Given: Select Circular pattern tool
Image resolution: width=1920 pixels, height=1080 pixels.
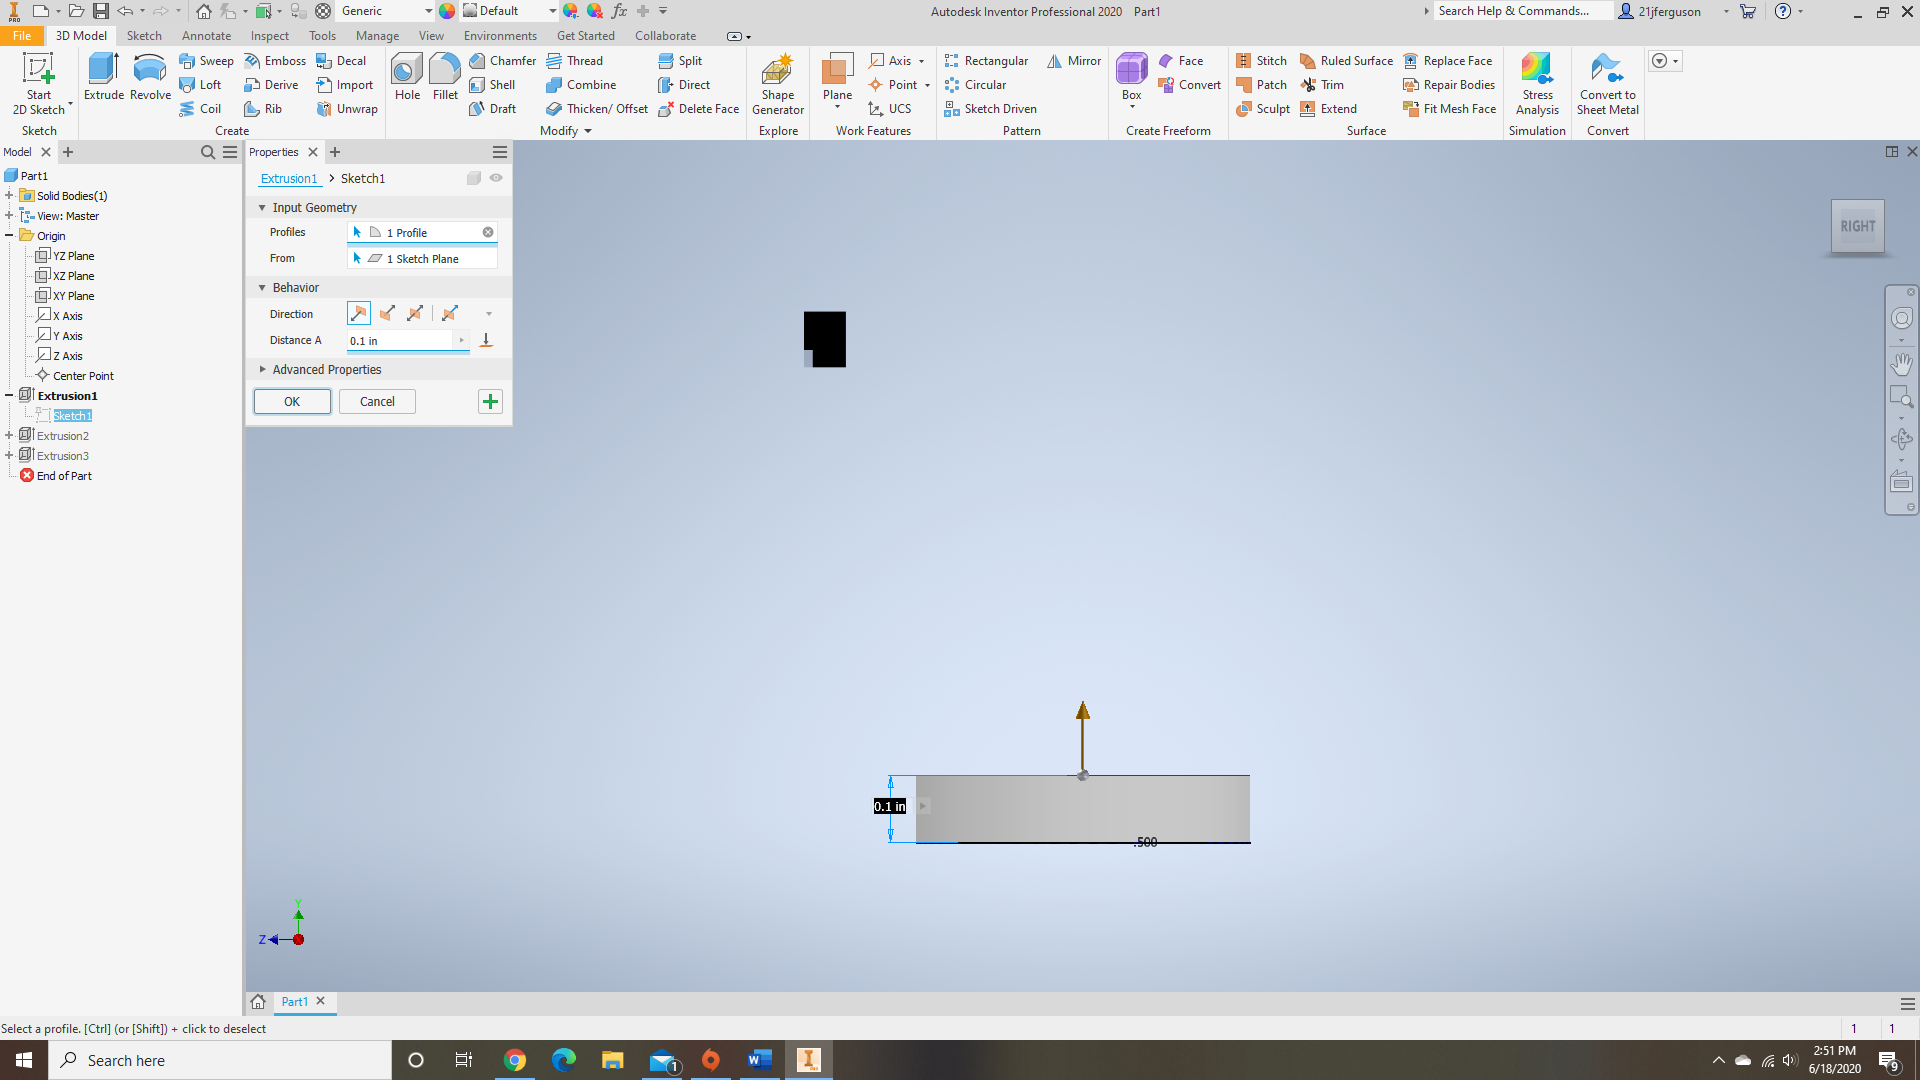Looking at the screenshot, I should 975,85.
